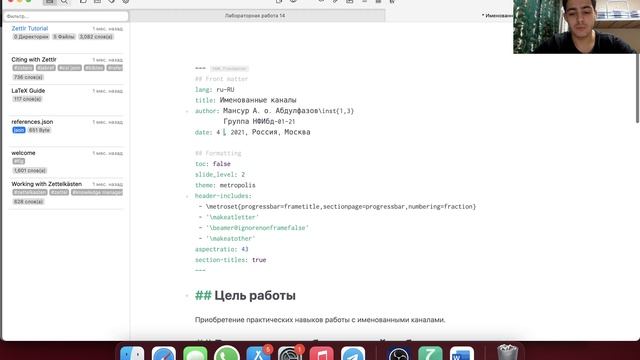Open Microsoft Word from the dock
The width and height of the screenshot is (640, 360).
(462, 353)
